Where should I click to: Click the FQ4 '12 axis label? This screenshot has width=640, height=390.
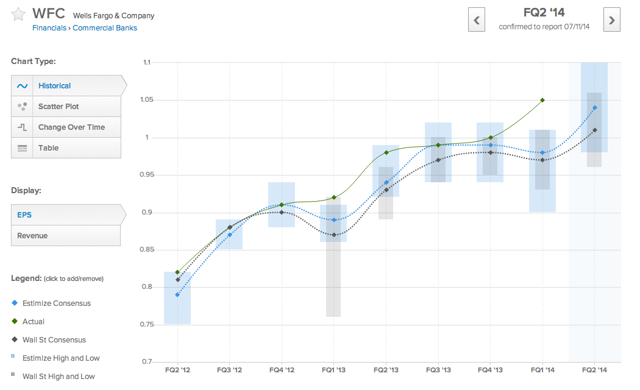pyautogui.click(x=282, y=370)
